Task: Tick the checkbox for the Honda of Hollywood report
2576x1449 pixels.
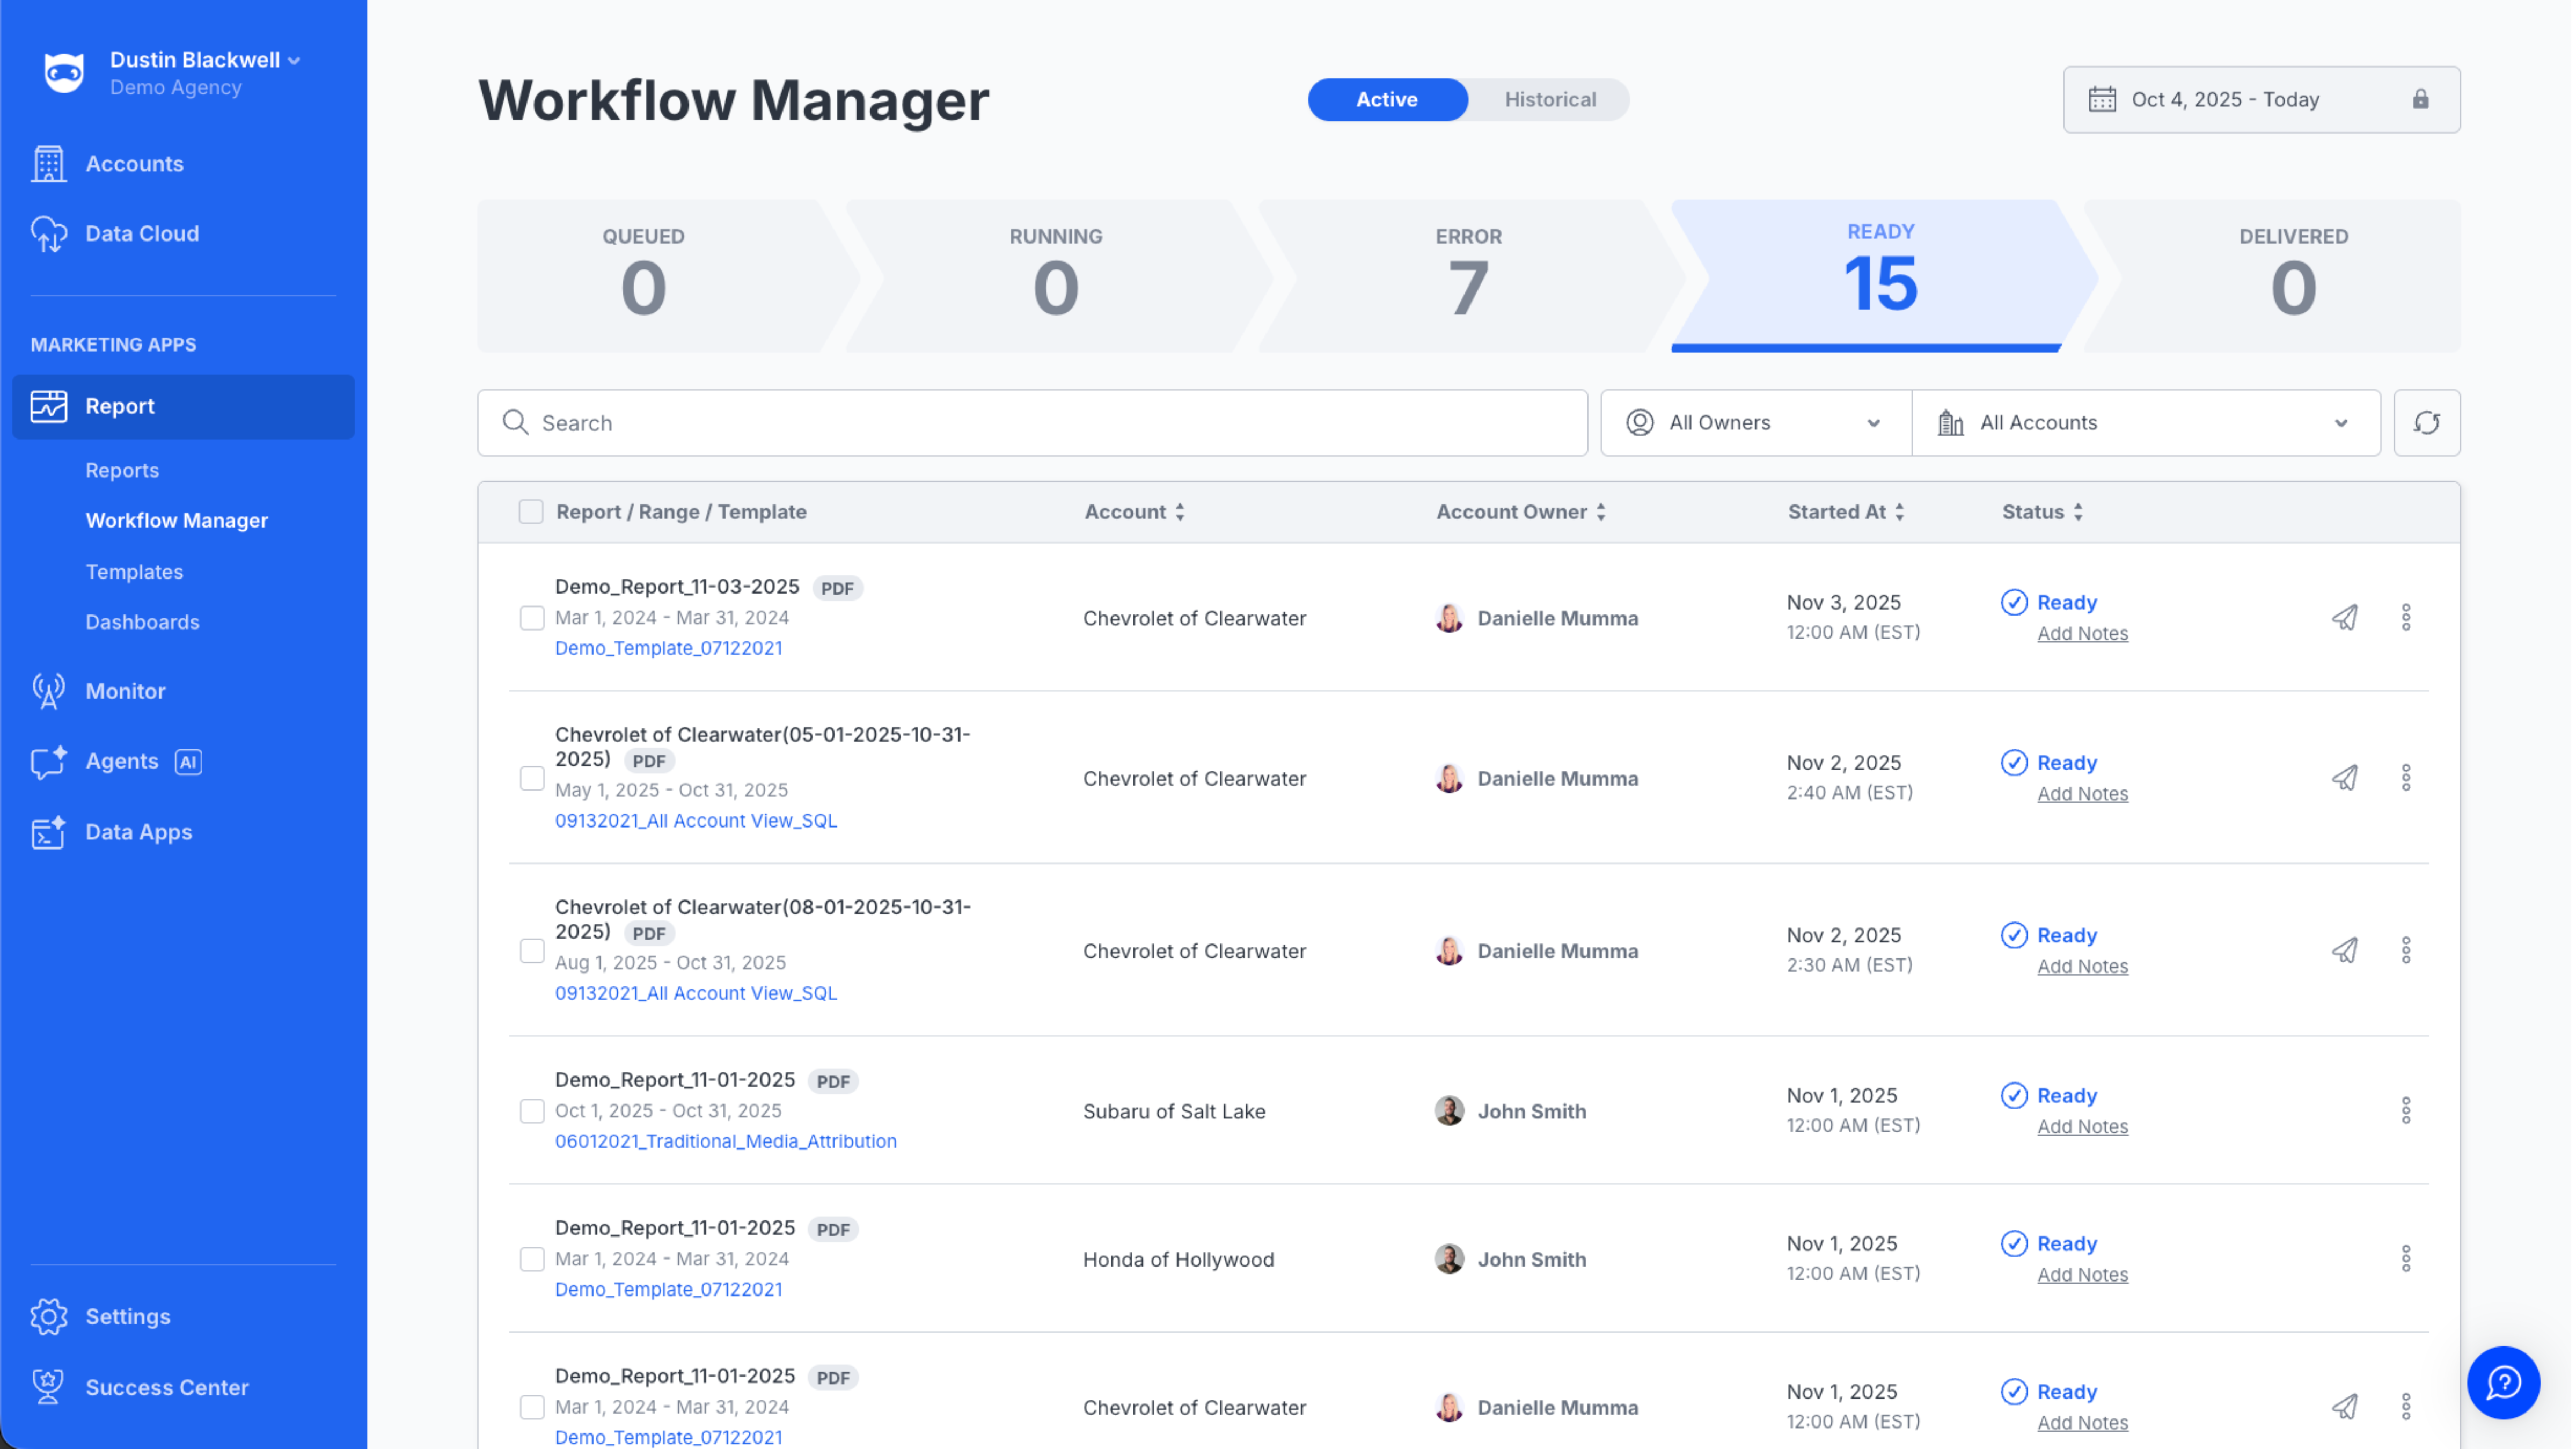Action: click(532, 1259)
